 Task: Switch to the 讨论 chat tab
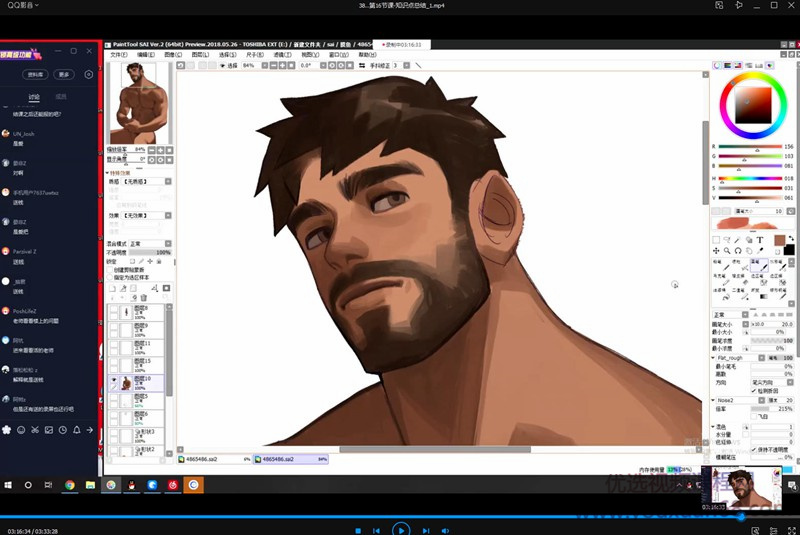pyautogui.click(x=34, y=97)
